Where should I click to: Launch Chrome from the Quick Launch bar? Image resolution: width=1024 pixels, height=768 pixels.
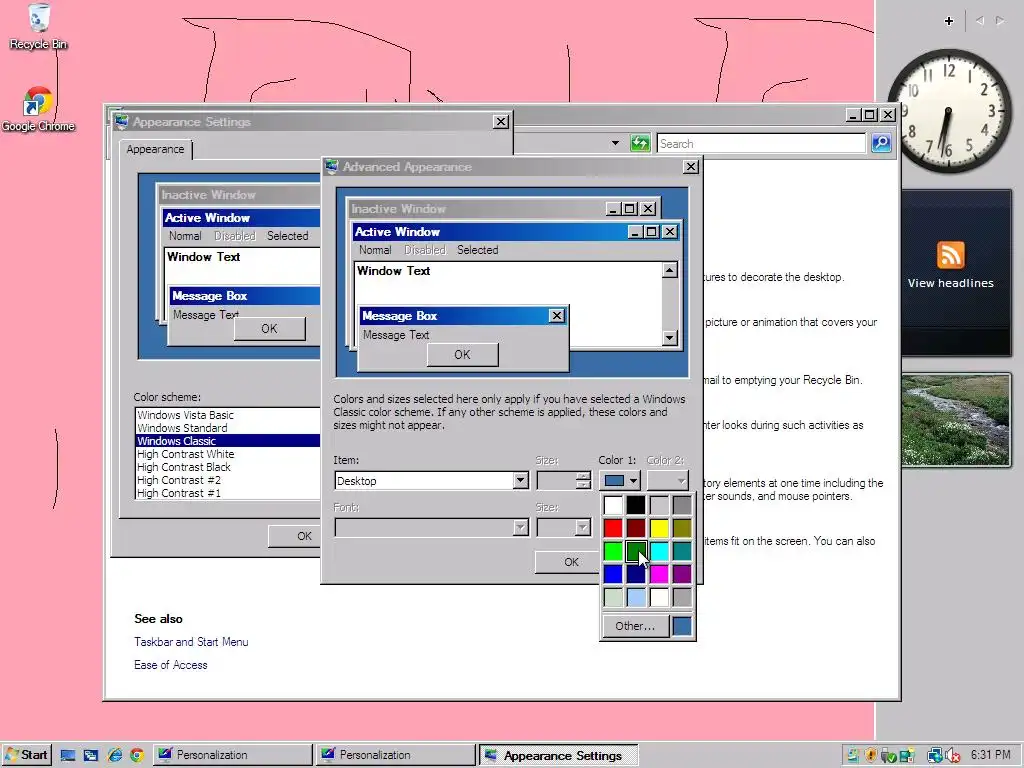tap(136, 755)
